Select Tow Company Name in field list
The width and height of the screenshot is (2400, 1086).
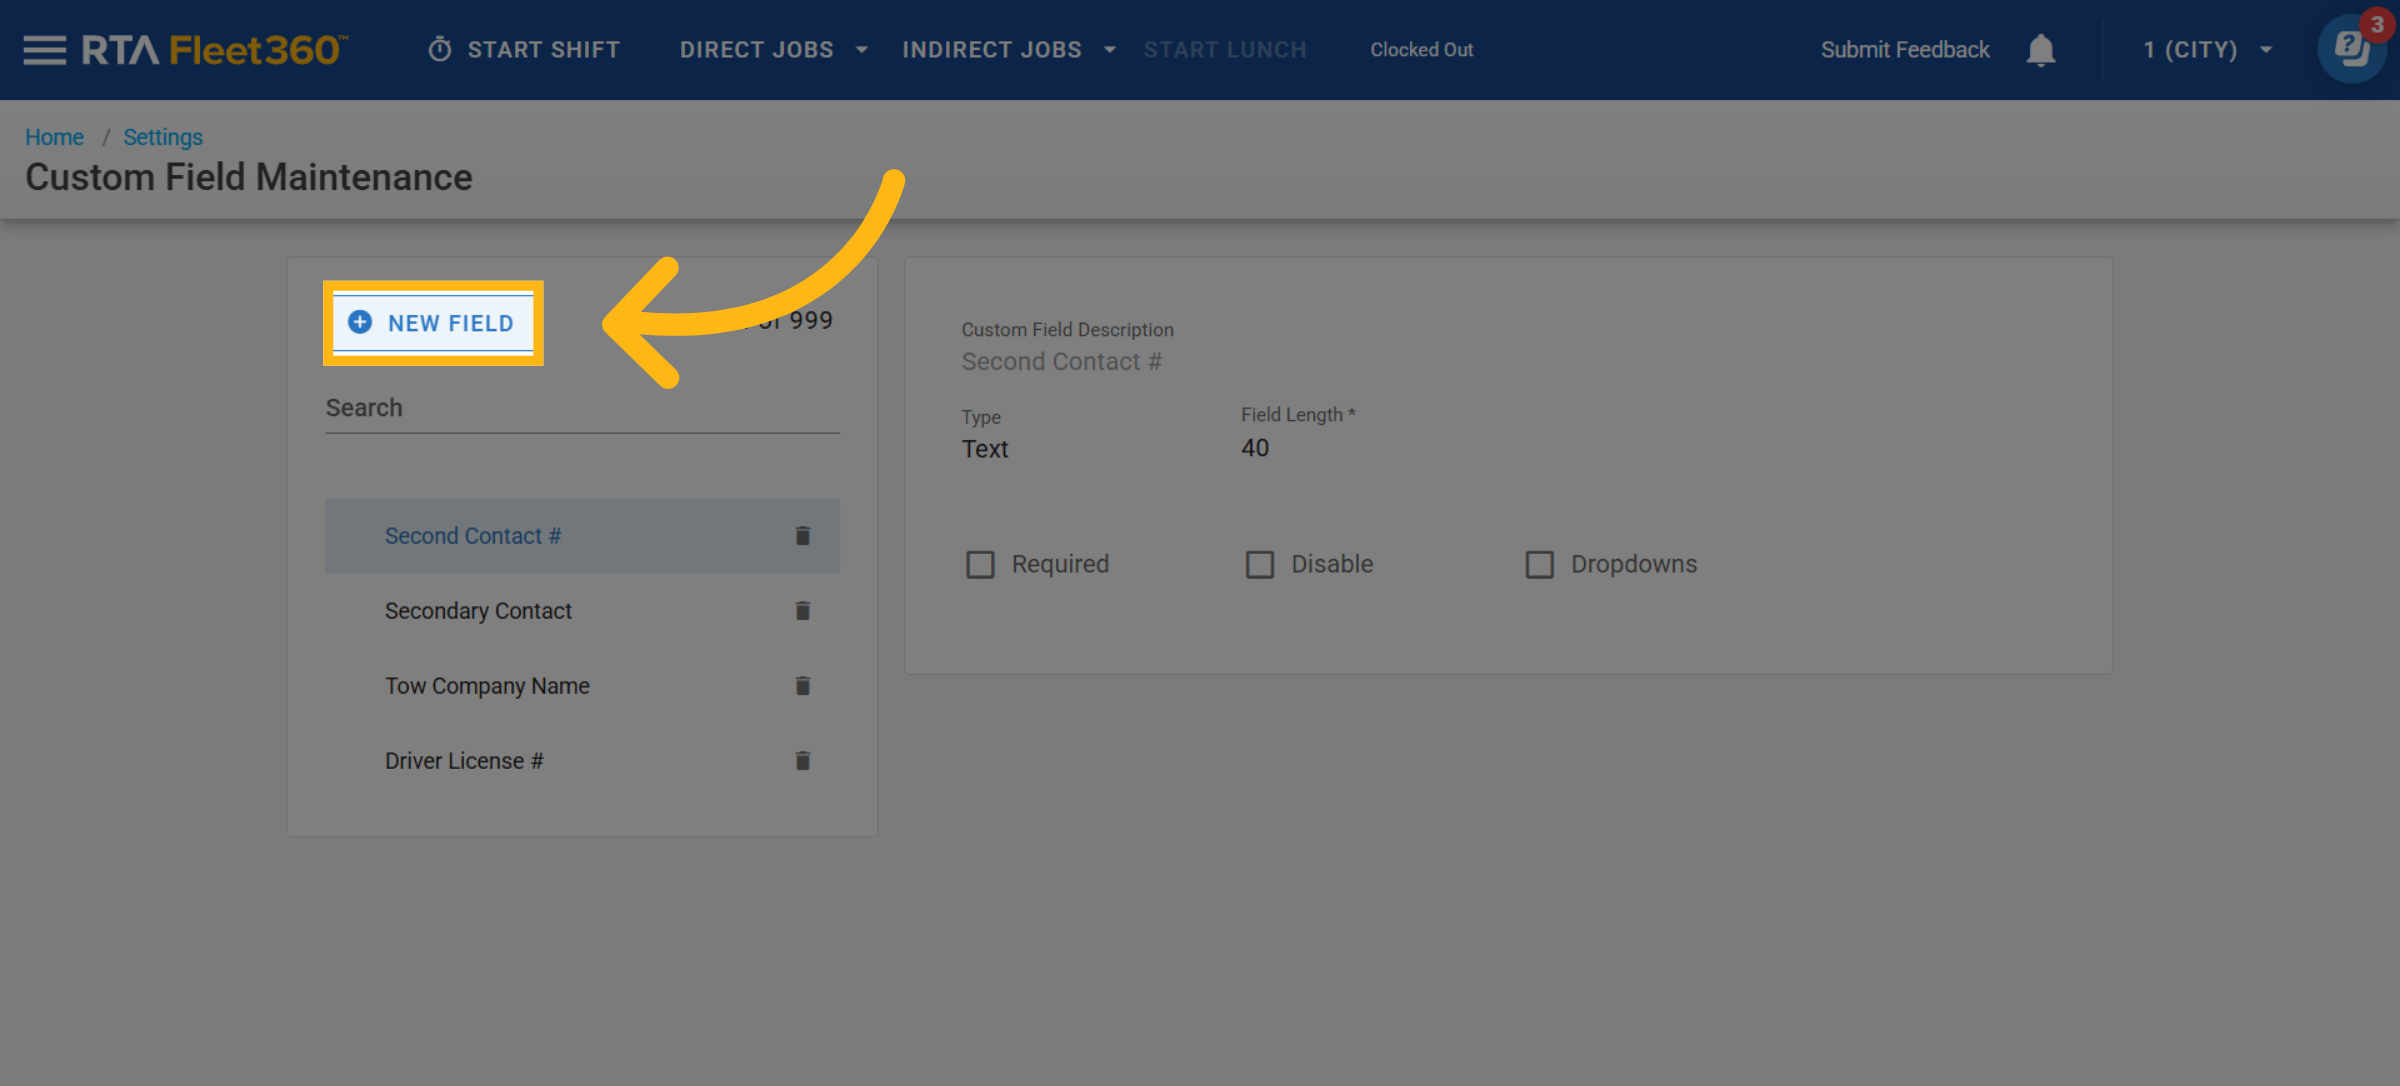487,686
